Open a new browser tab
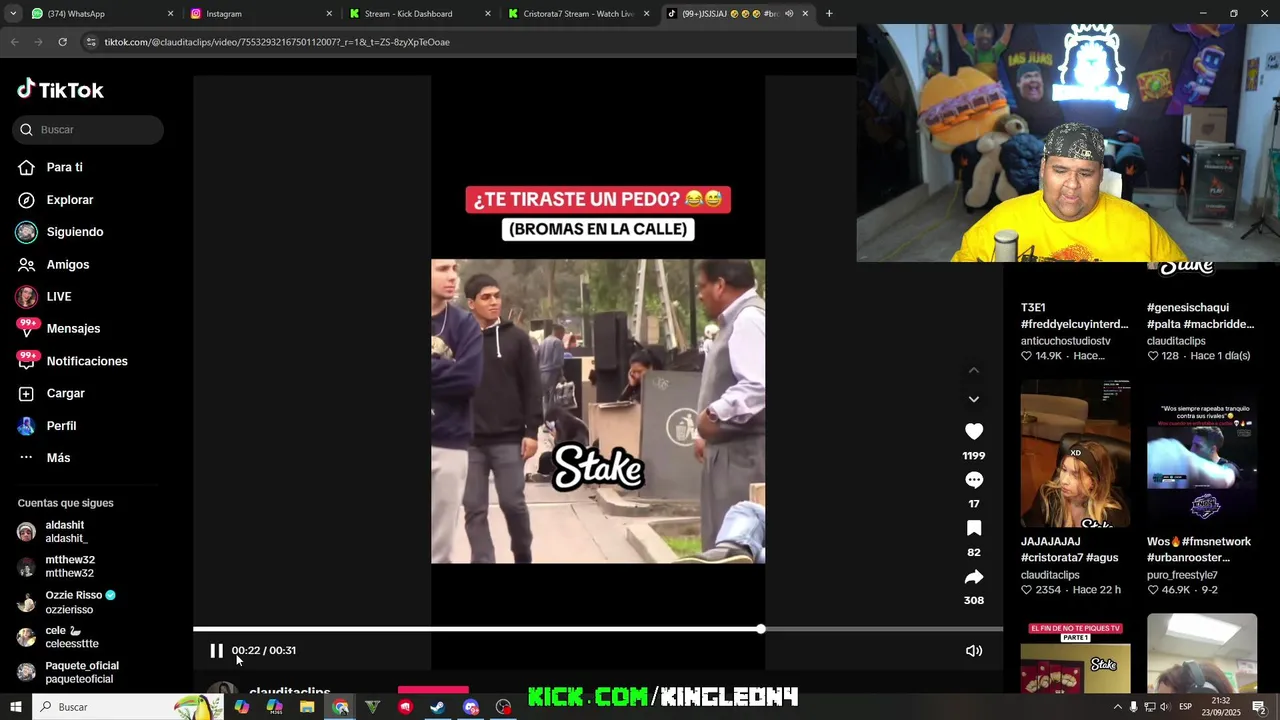Screen dimensions: 1280x720 [829, 14]
